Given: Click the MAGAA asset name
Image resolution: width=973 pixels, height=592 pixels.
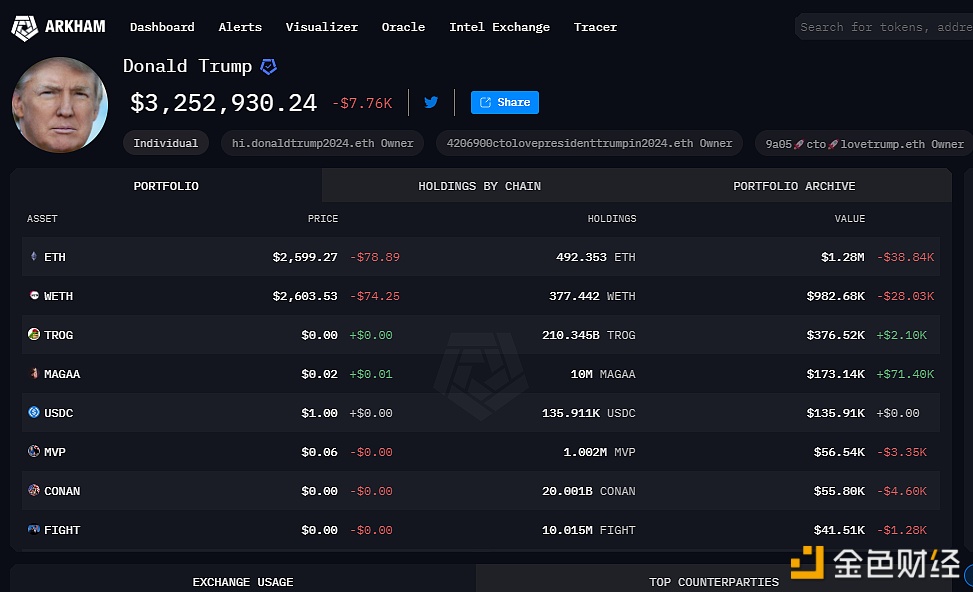Looking at the screenshot, I should point(62,374).
